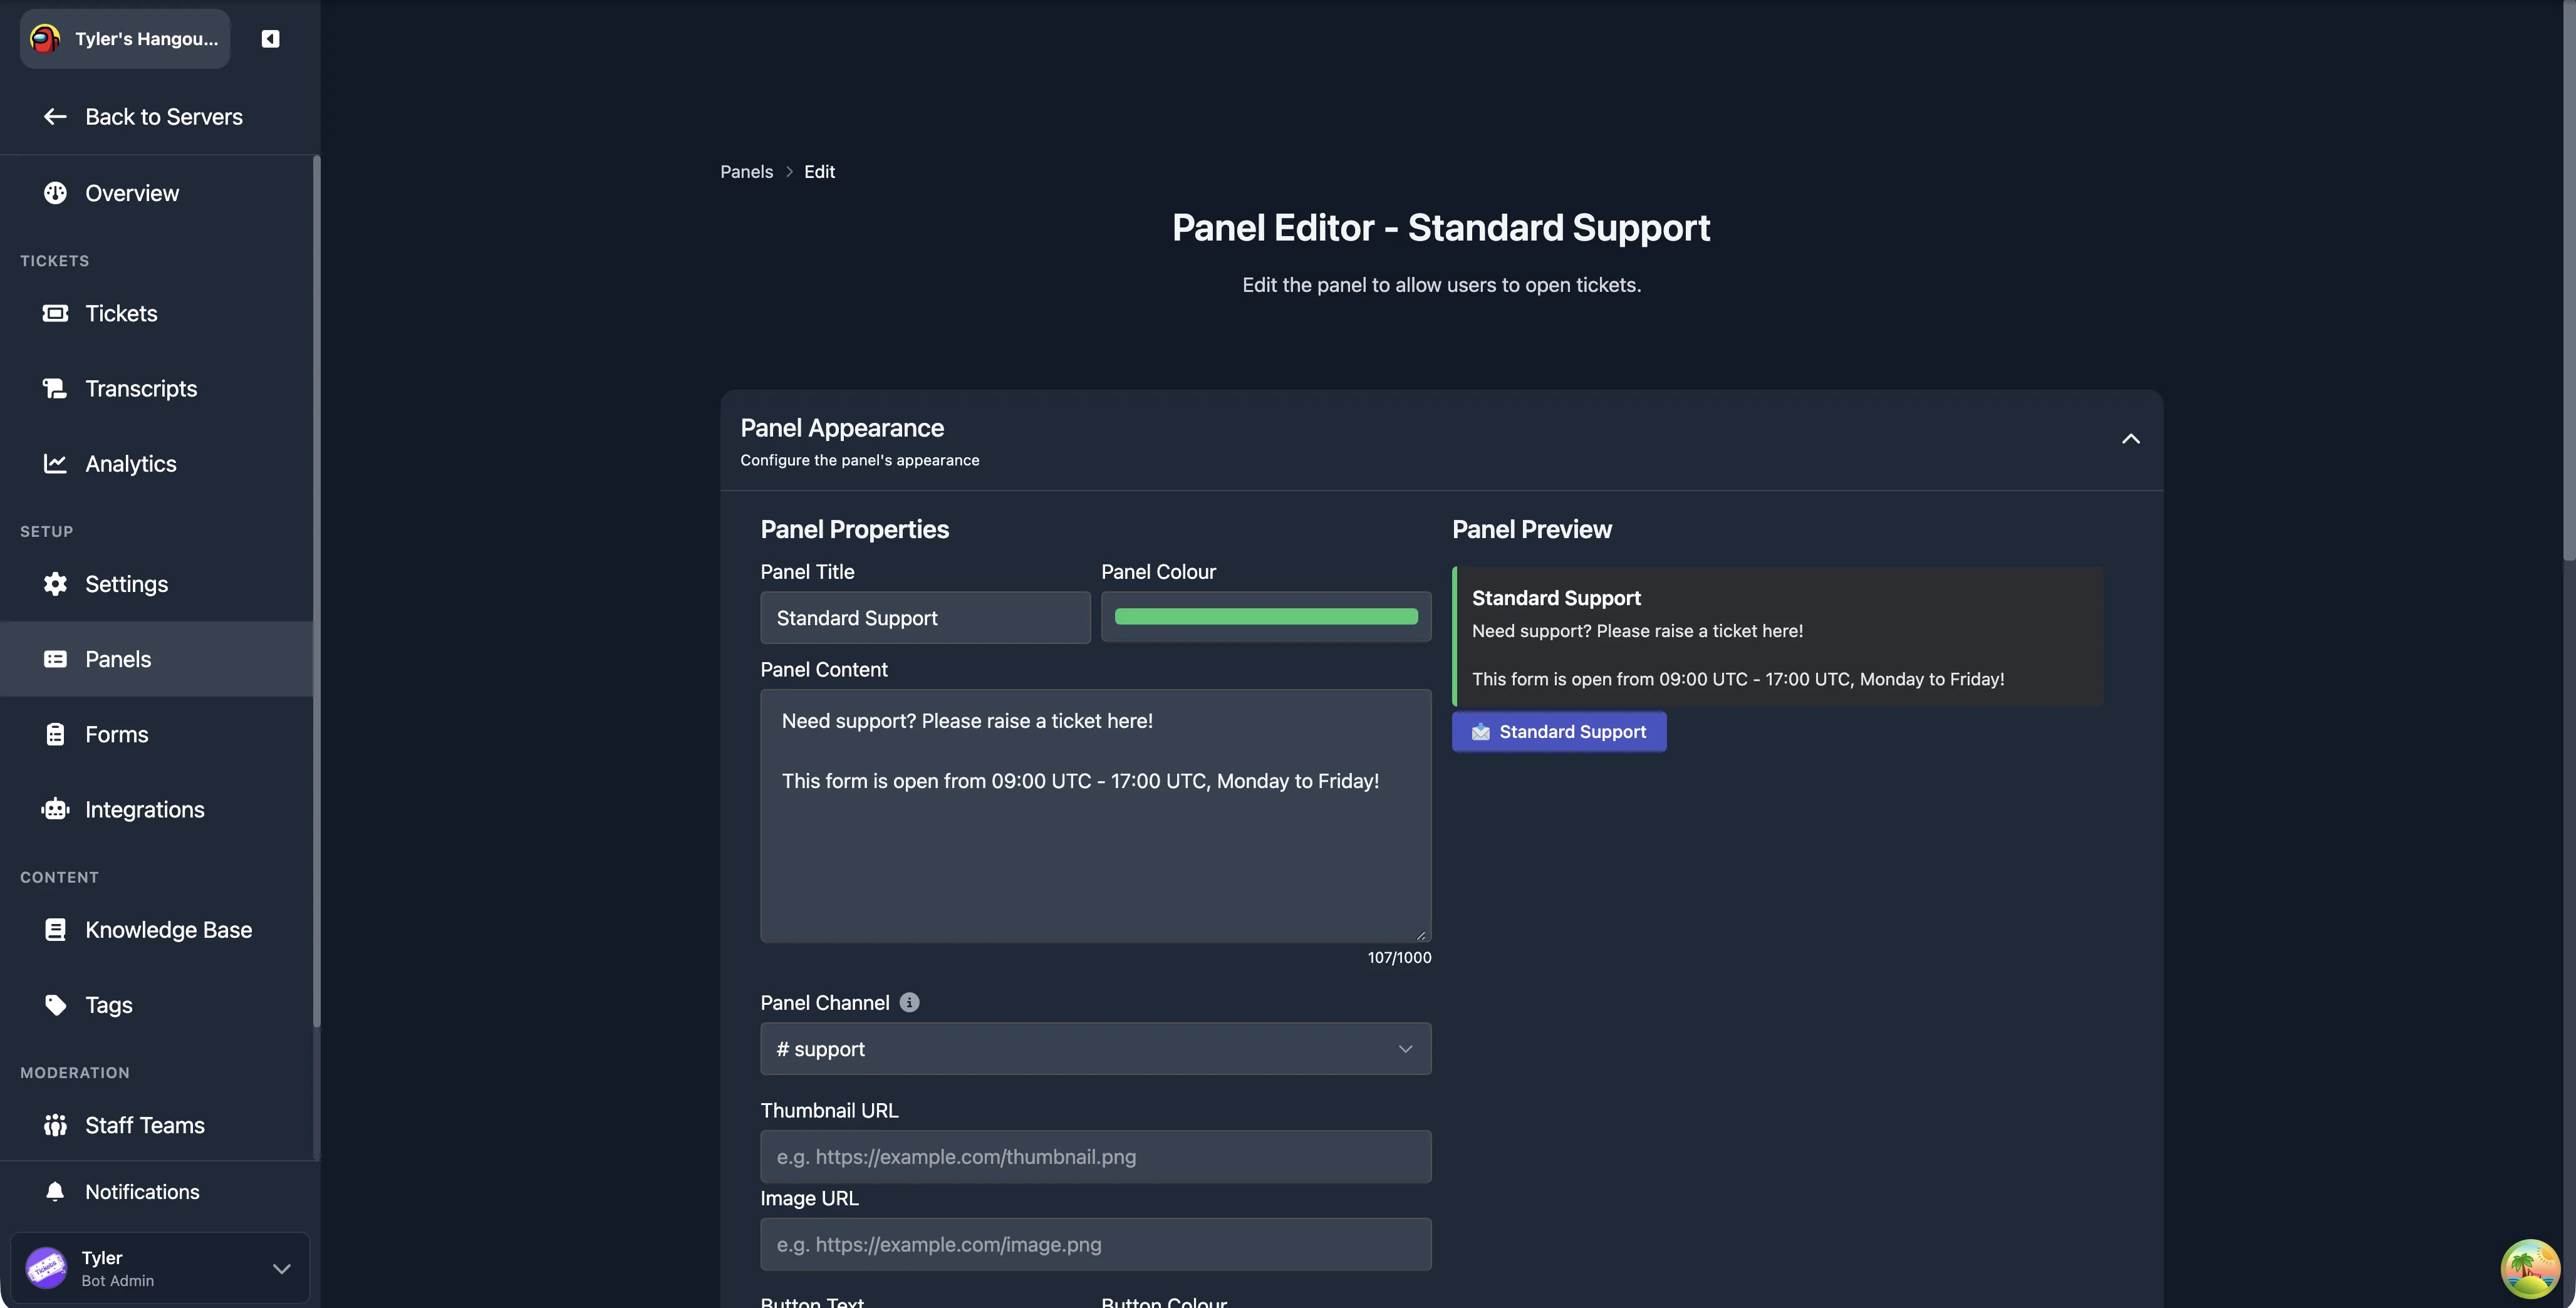Go to the Forms page
2576x1308 pixels.
click(x=157, y=734)
